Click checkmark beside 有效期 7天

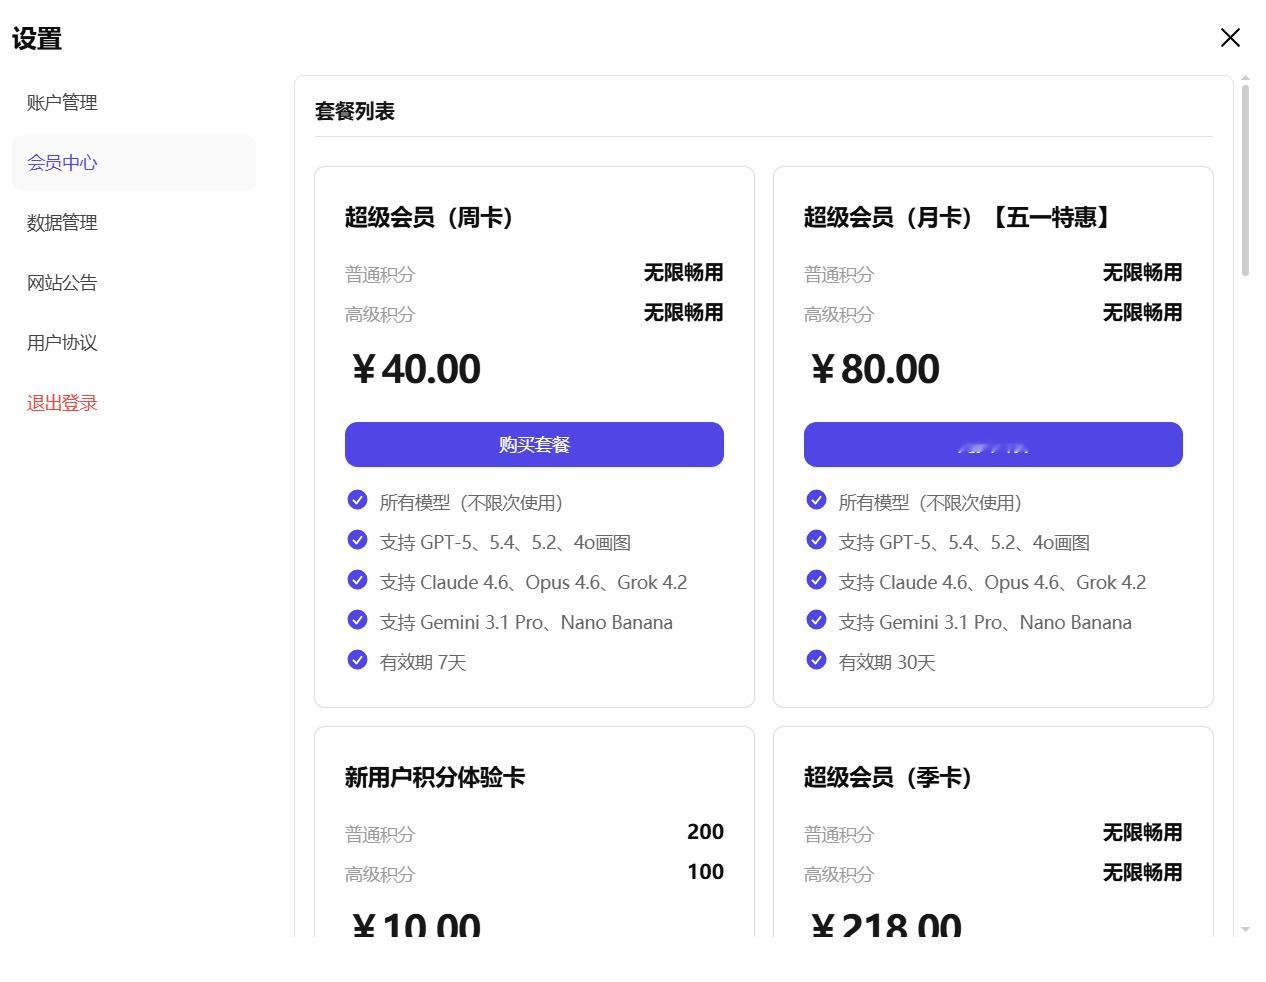click(x=357, y=660)
